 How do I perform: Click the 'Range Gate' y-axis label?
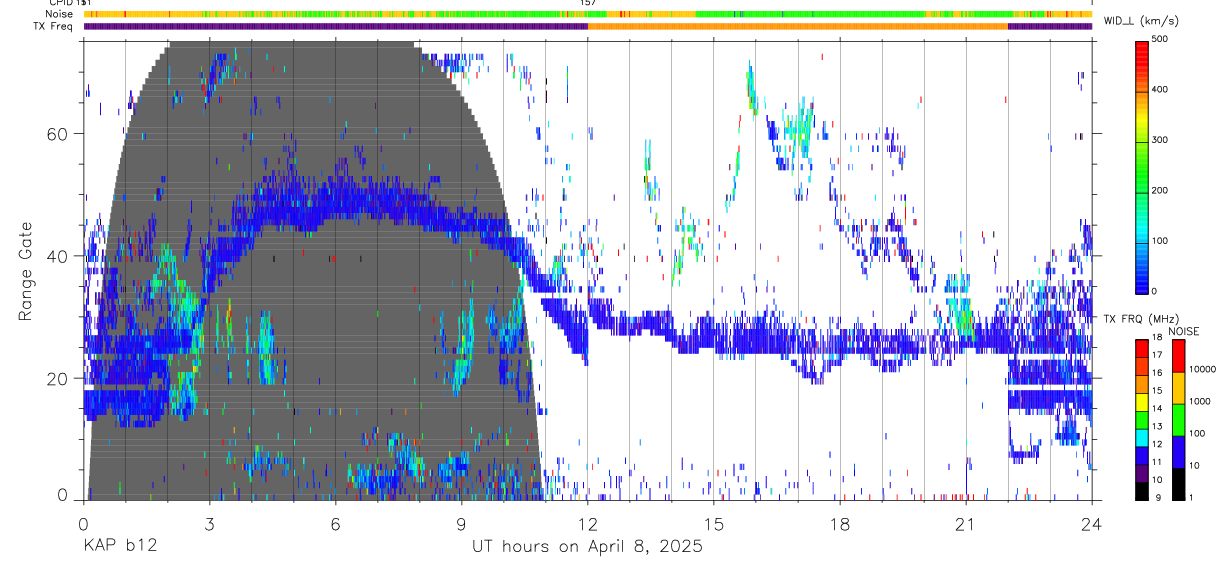[x=25, y=271]
